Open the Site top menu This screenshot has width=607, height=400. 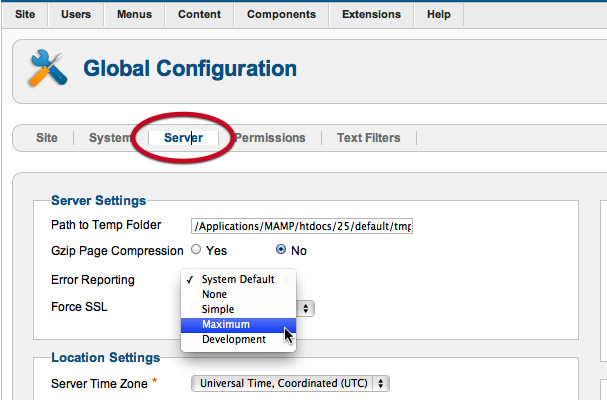click(25, 14)
